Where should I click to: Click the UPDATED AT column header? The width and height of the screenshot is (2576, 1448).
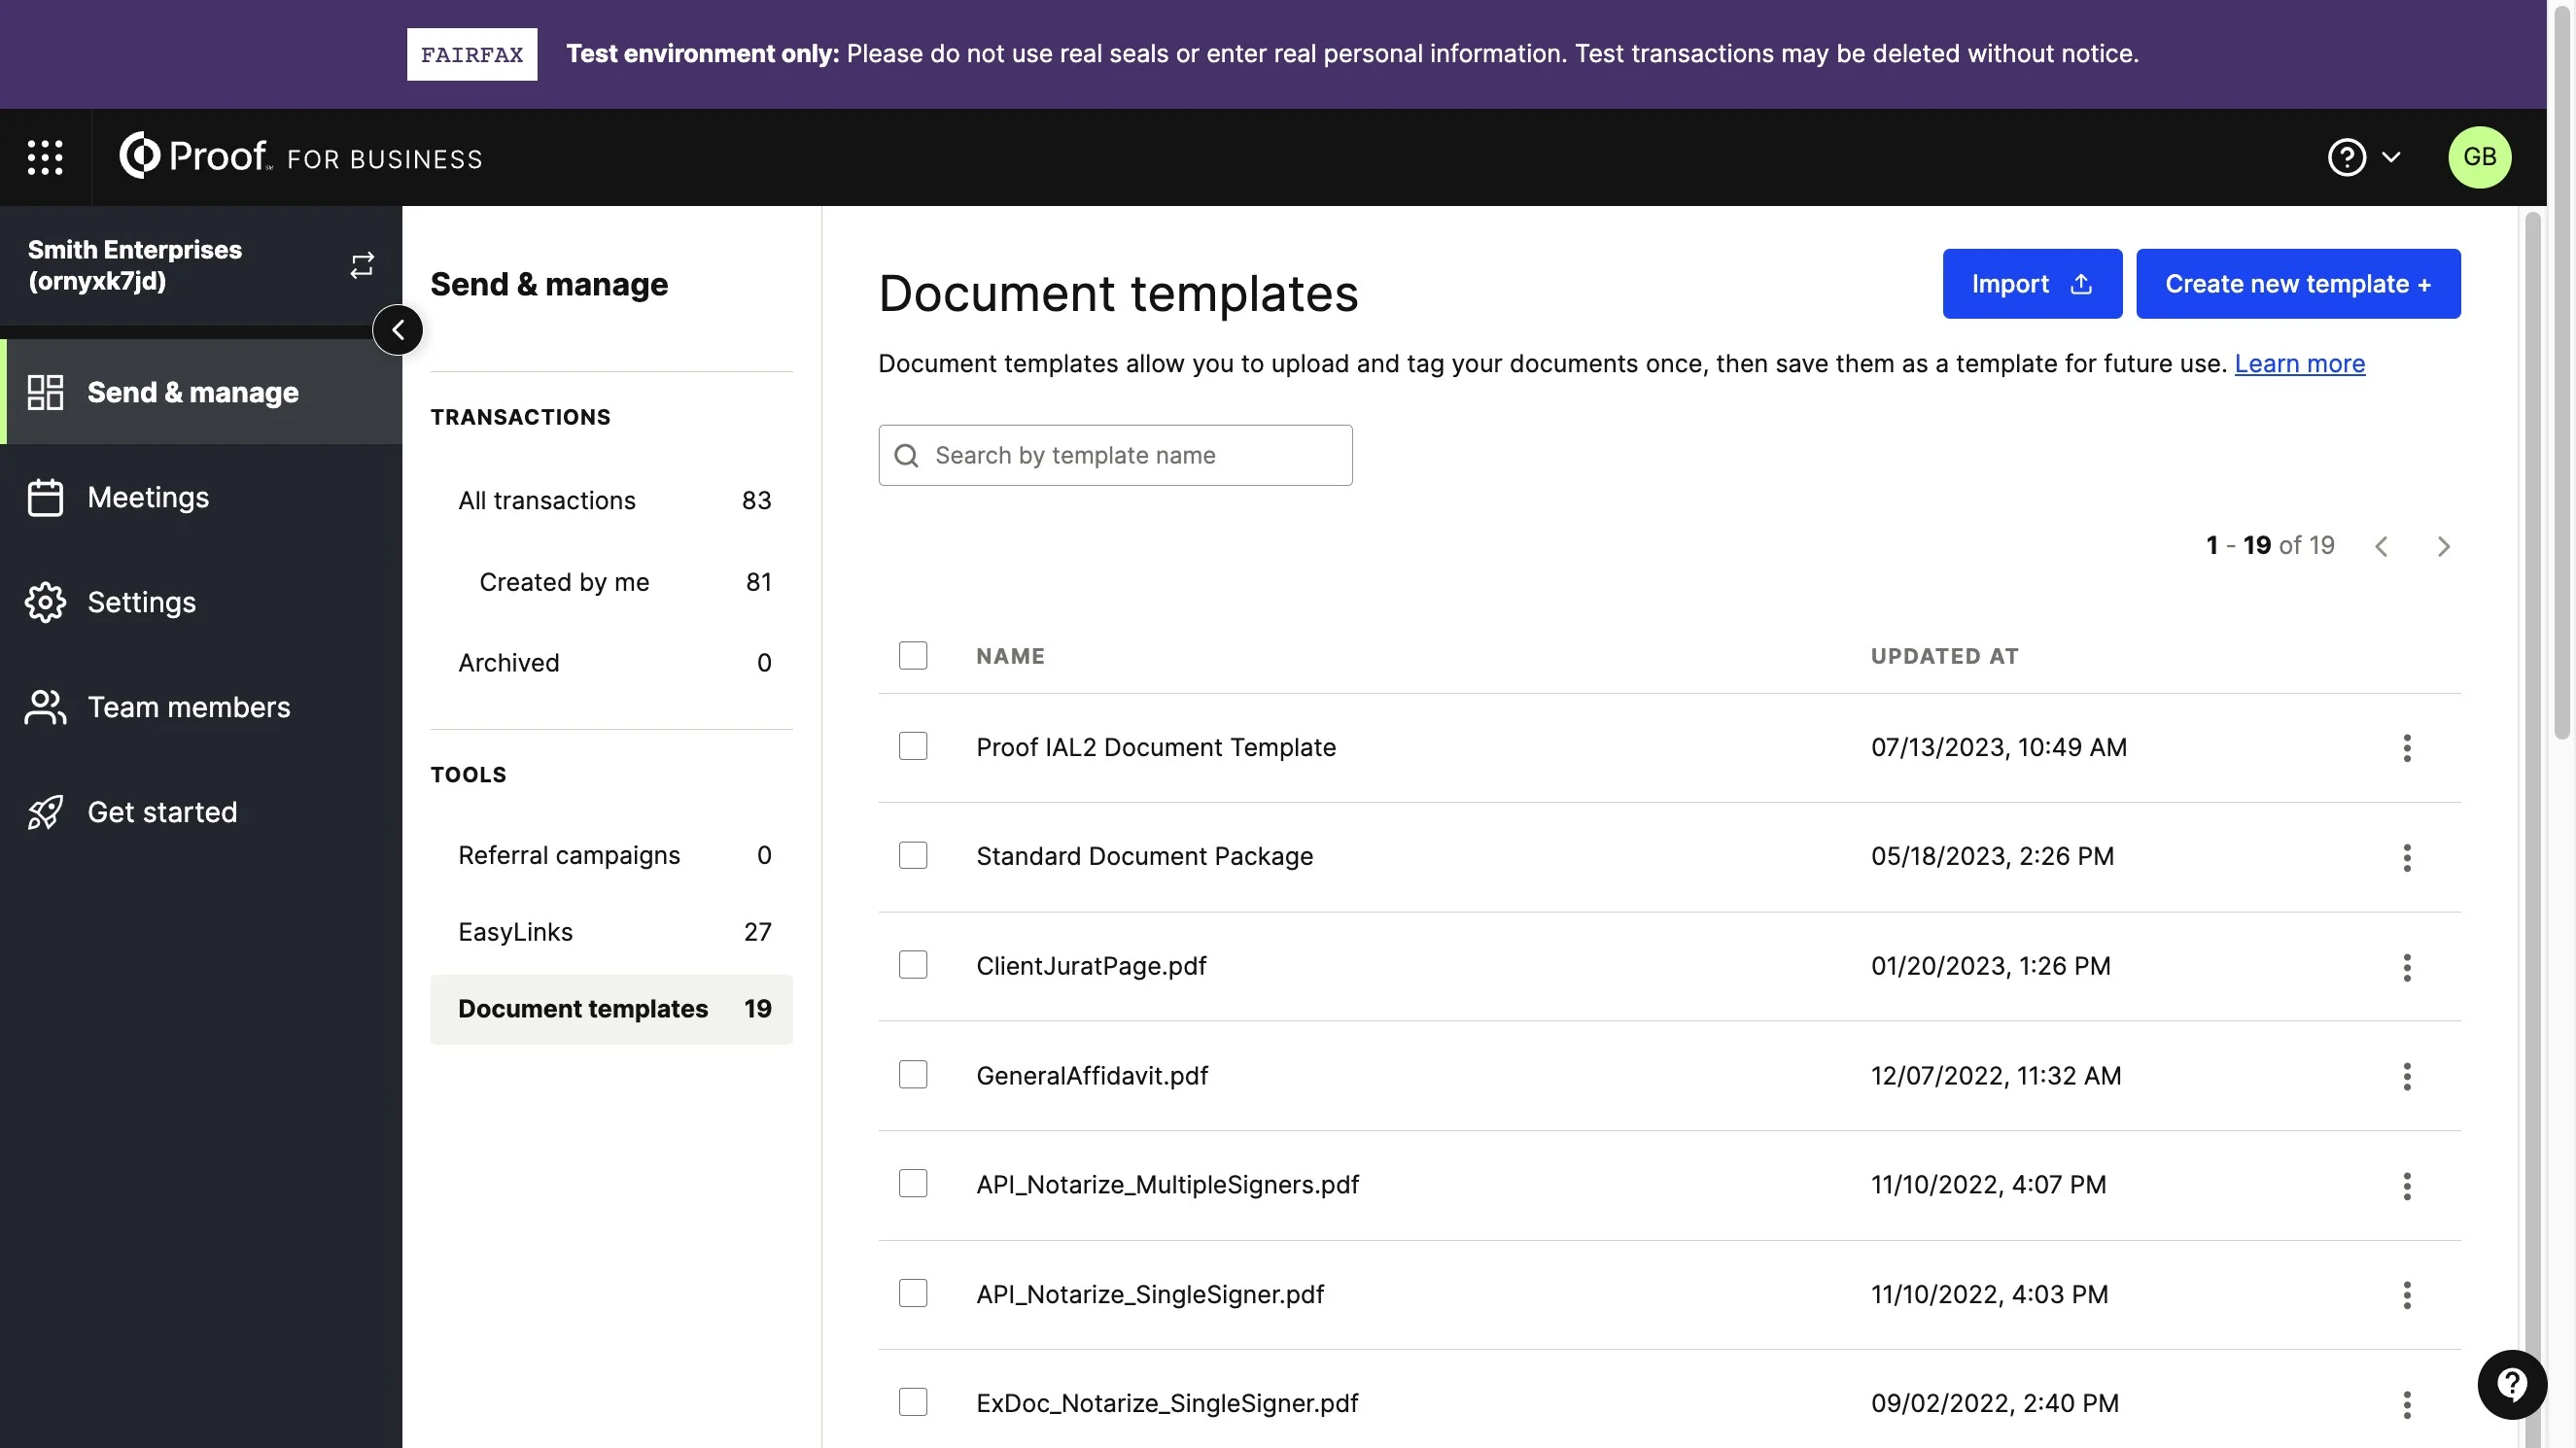(1944, 656)
